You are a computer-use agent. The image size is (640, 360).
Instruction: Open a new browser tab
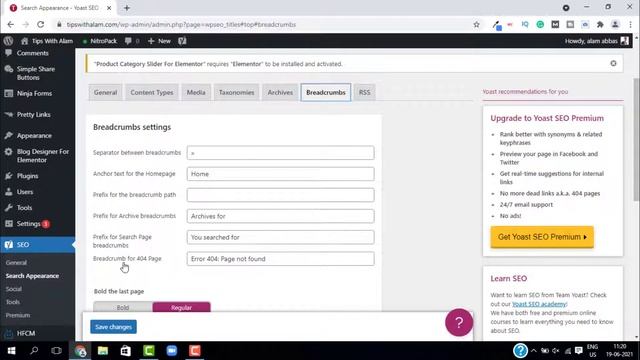(127, 8)
